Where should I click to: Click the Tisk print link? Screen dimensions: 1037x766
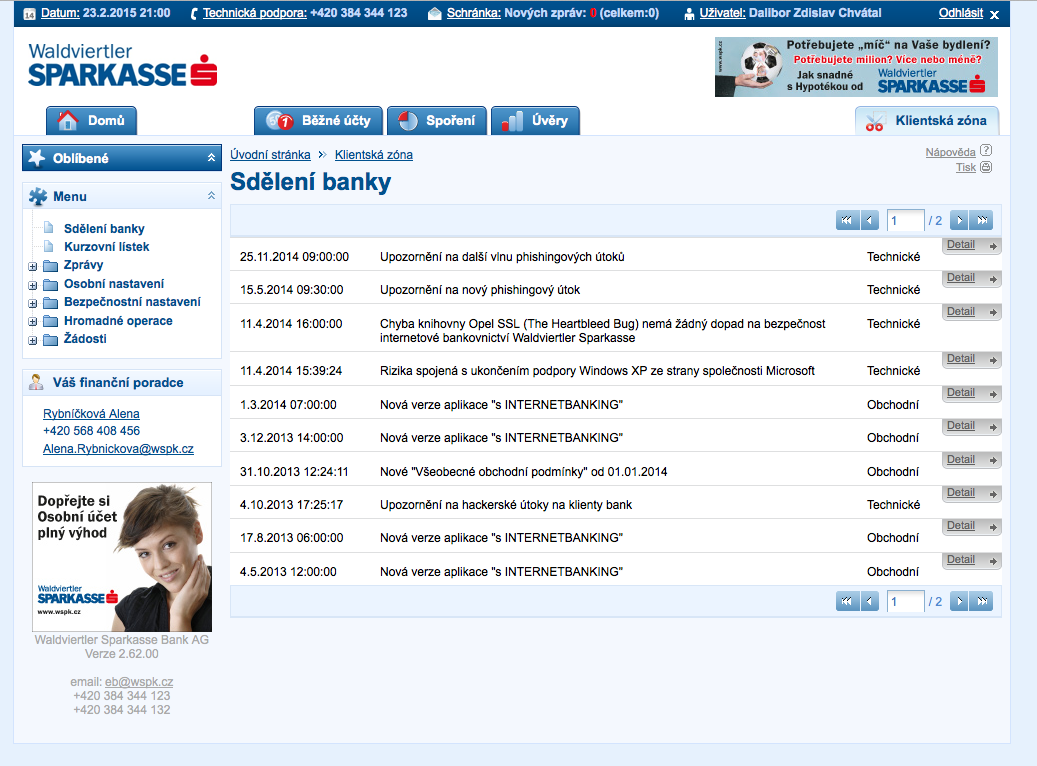point(966,167)
